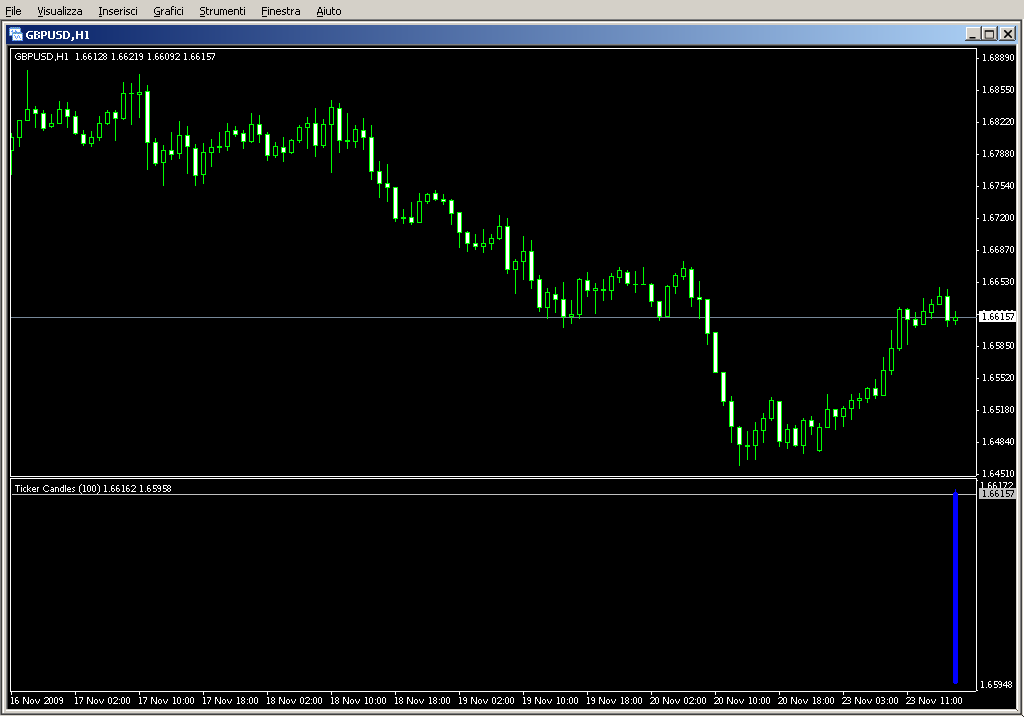Click the 1.67200 price scale label
Screen dimensions: 1024x717
pos(998,217)
